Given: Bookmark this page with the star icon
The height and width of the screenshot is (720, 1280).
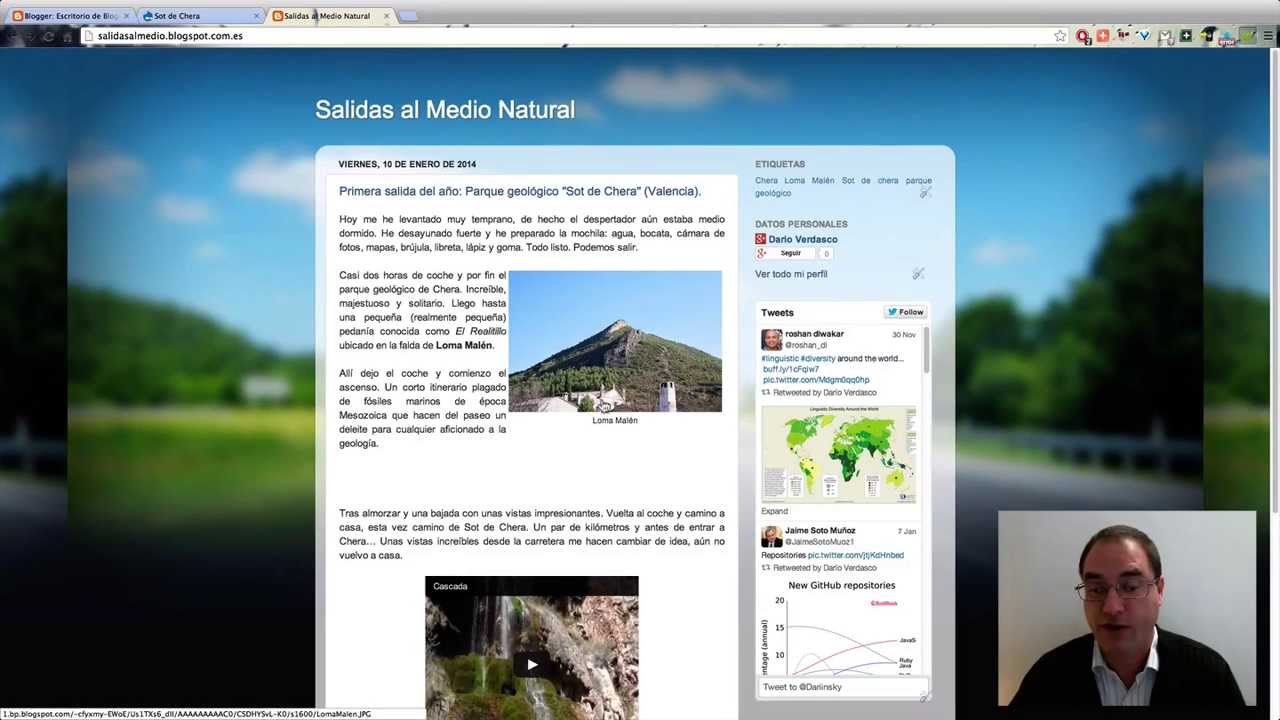Looking at the screenshot, I should coord(1060,36).
